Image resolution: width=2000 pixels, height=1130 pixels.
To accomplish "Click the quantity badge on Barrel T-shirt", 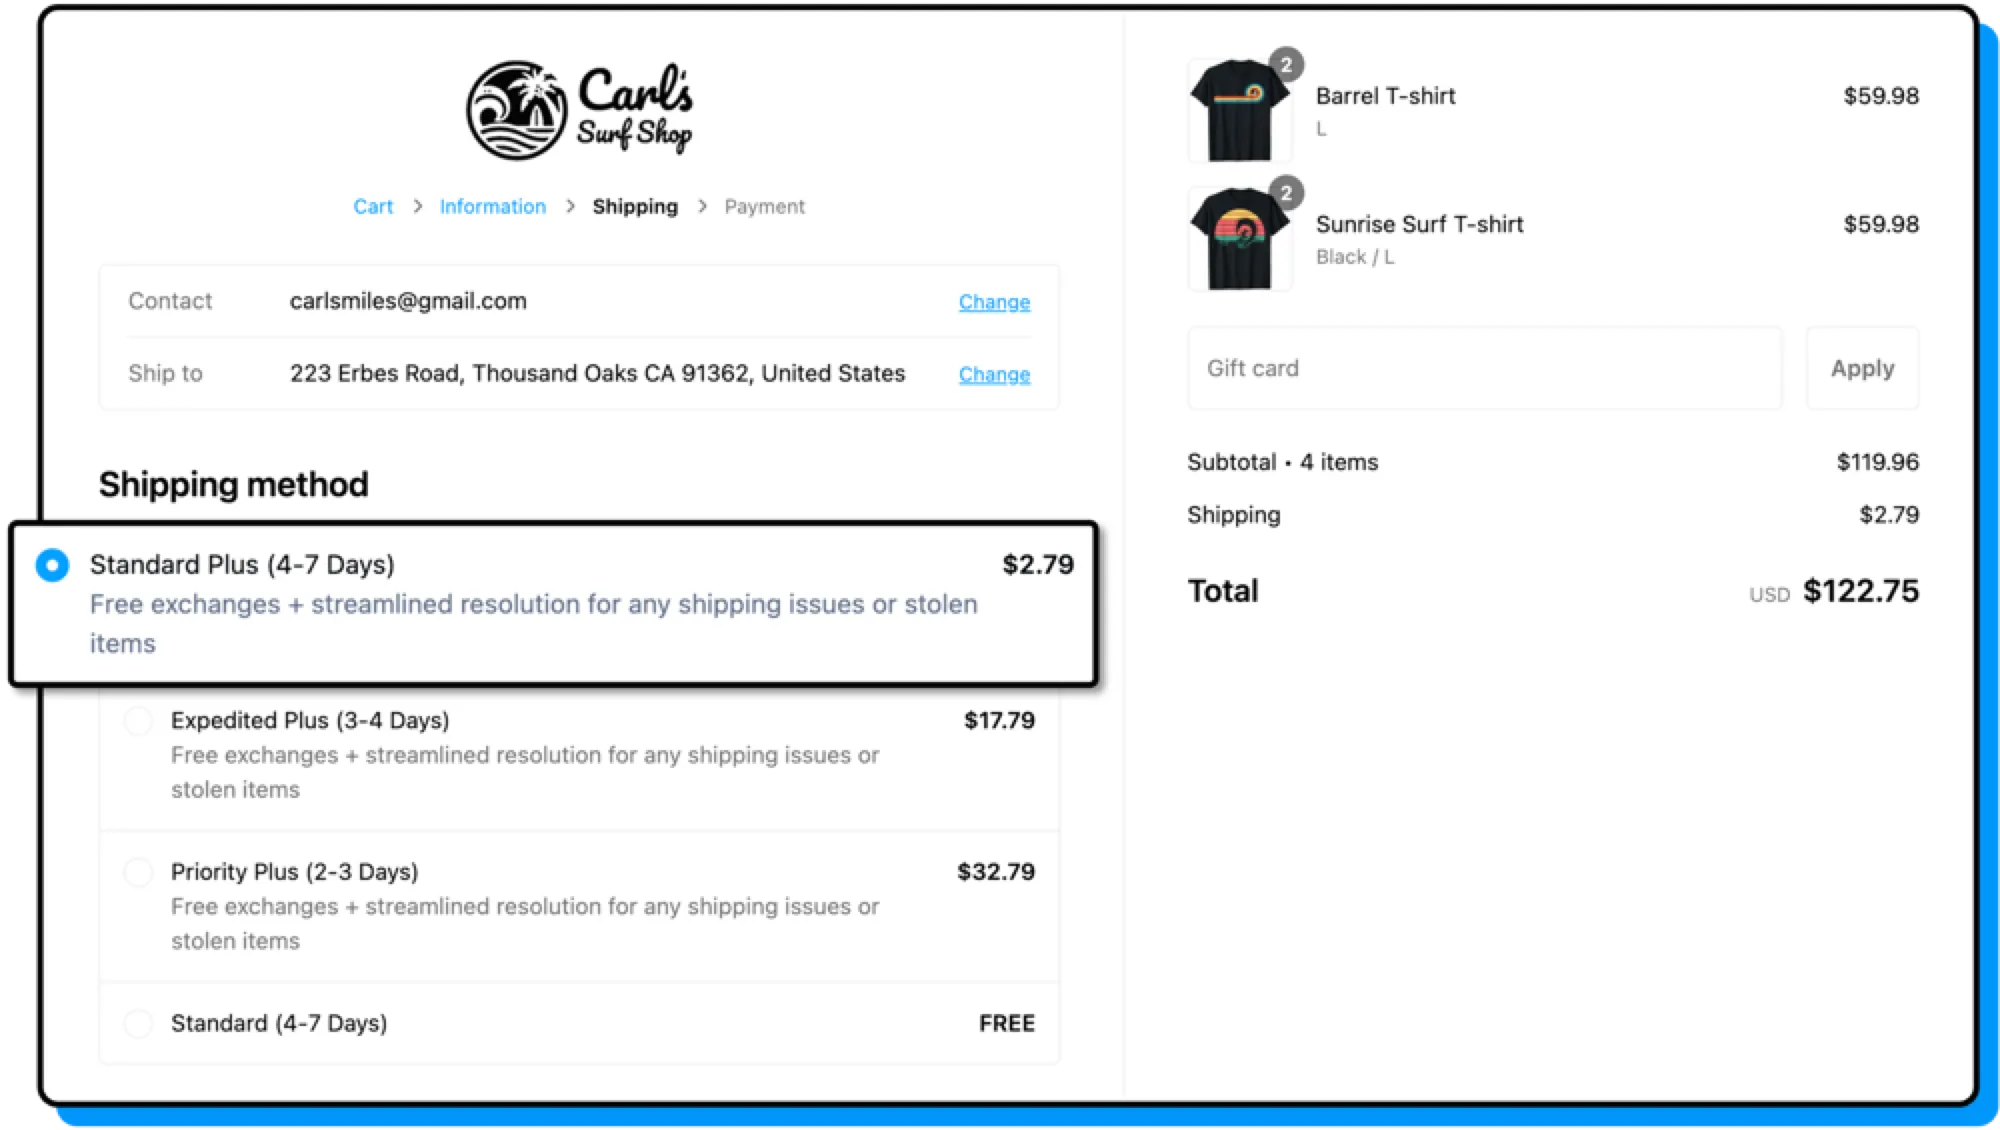I will (1286, 66).
